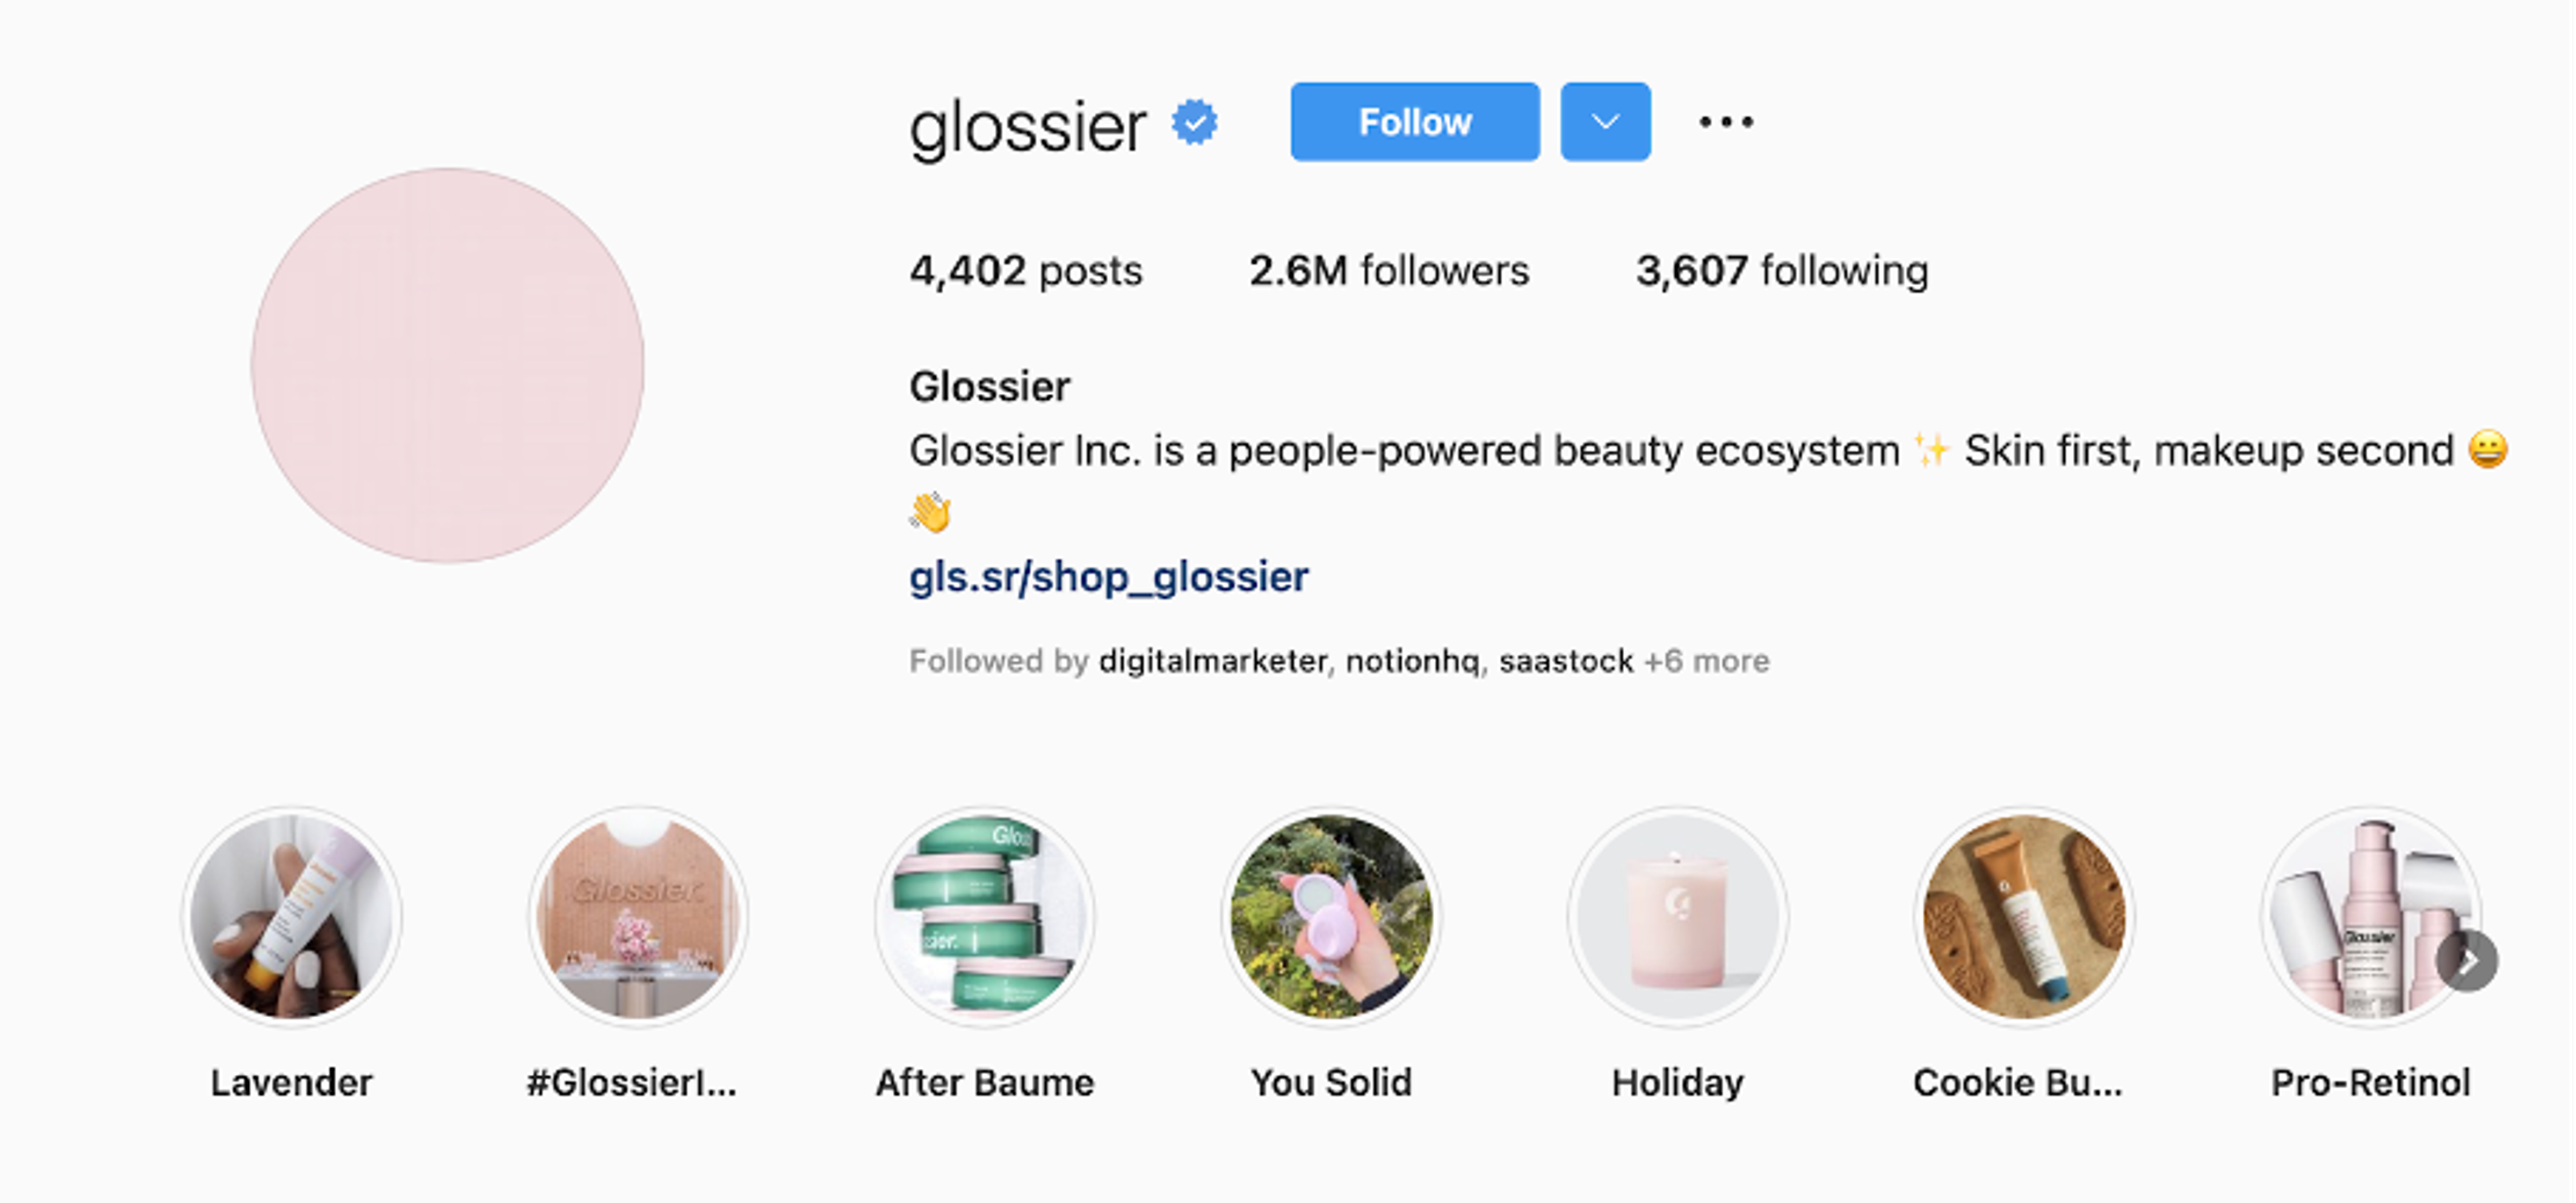Expand the dropdown next to Follow
The height and width of the screenshot is (1203, 2576).
pyautogui.click(x=1604, y=121)
